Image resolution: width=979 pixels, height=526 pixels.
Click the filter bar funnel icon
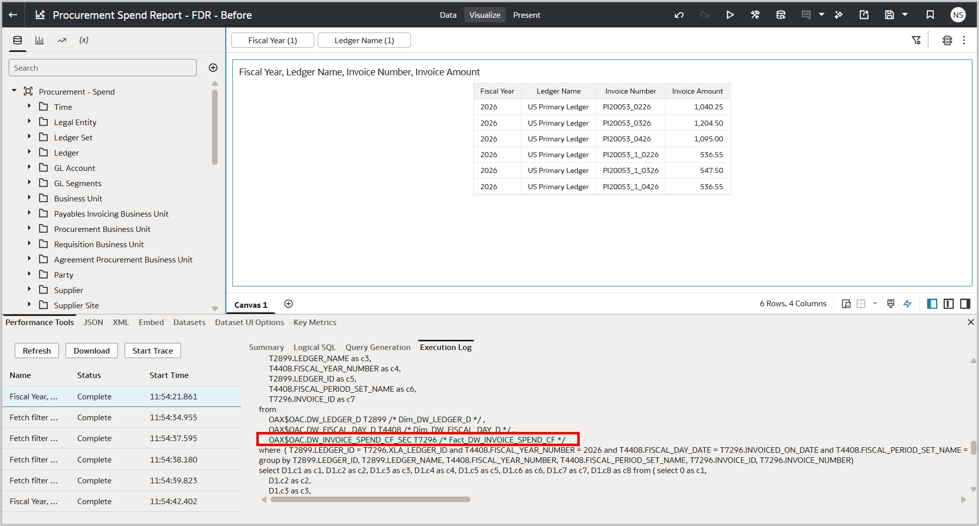[x=916, y=40]
